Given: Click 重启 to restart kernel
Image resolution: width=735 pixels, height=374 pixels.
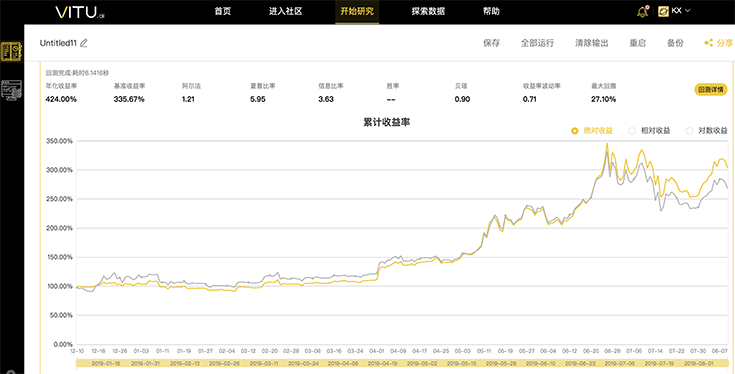Looking at the screenshot, I should click(638, 43).
